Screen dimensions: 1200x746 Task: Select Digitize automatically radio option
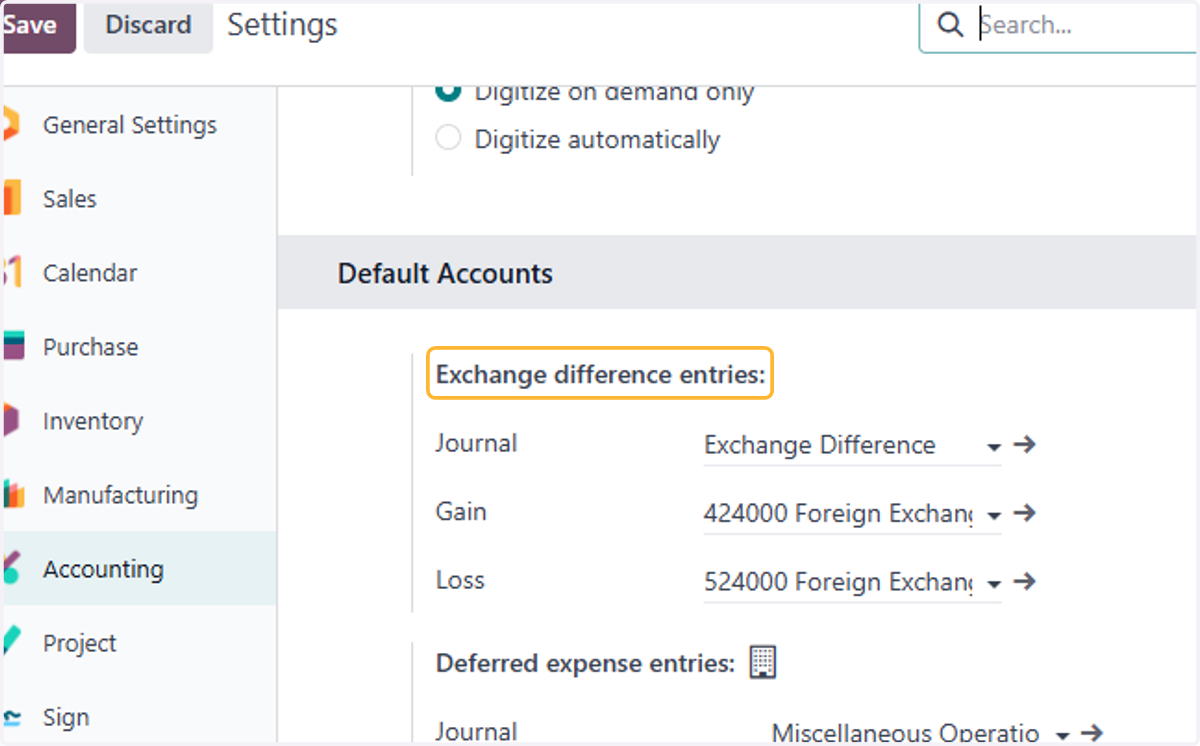[x=449, y=138]
